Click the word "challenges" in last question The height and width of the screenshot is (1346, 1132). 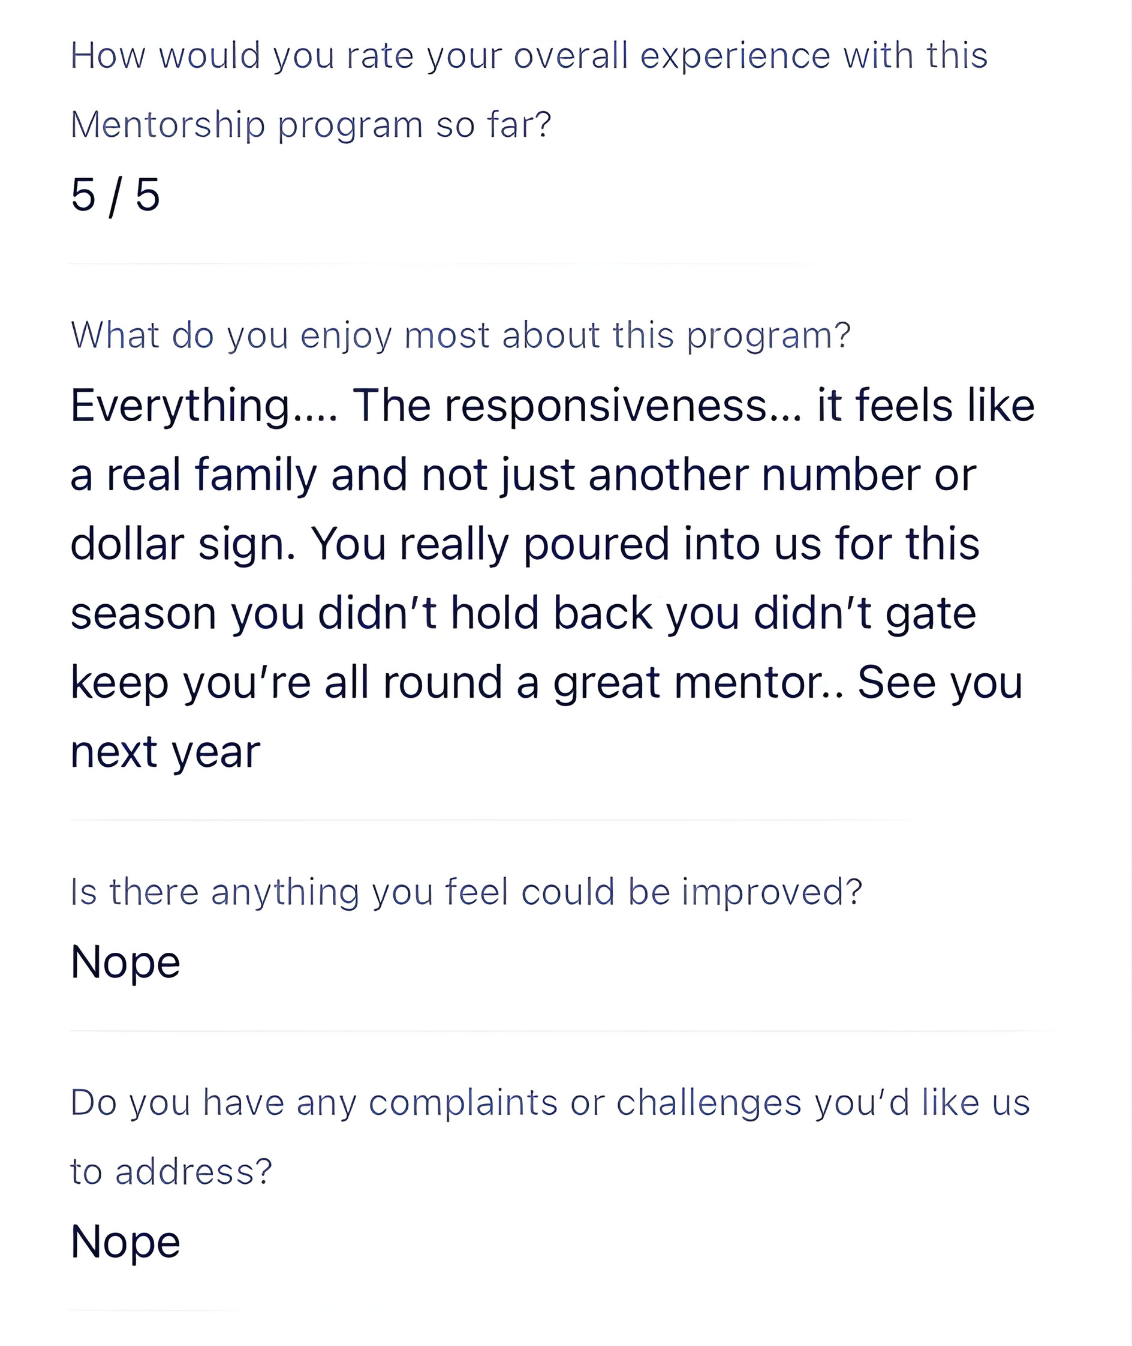[x=708, y=1103]
